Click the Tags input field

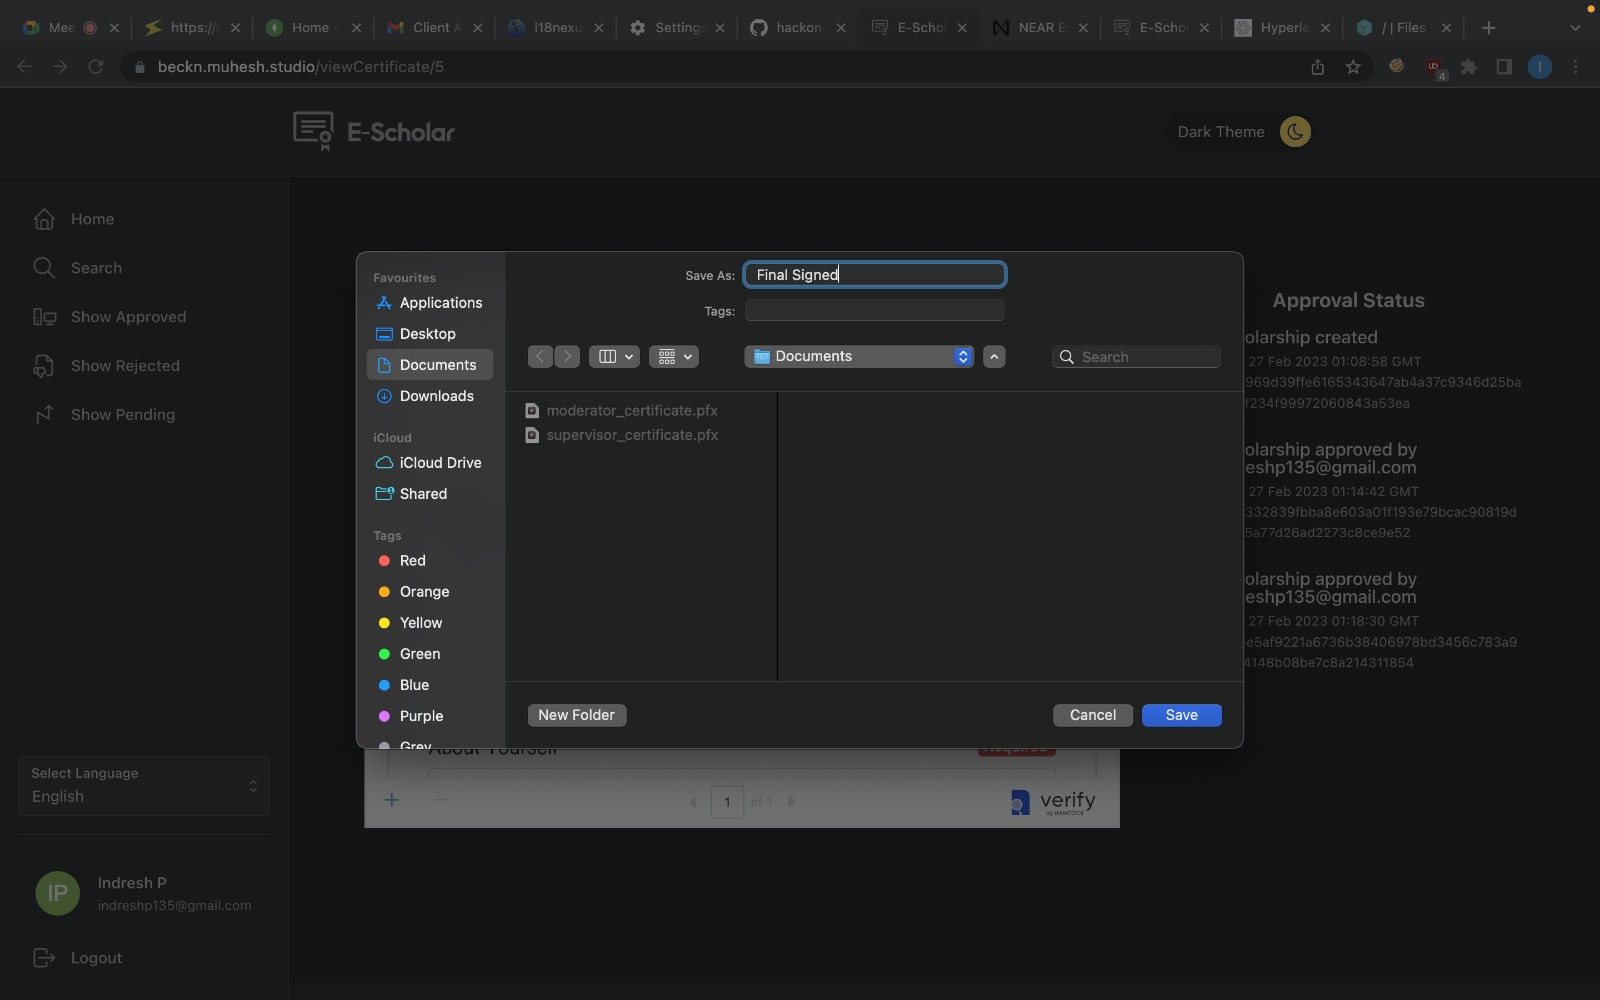pyautogui.click(x=875, y=311)
